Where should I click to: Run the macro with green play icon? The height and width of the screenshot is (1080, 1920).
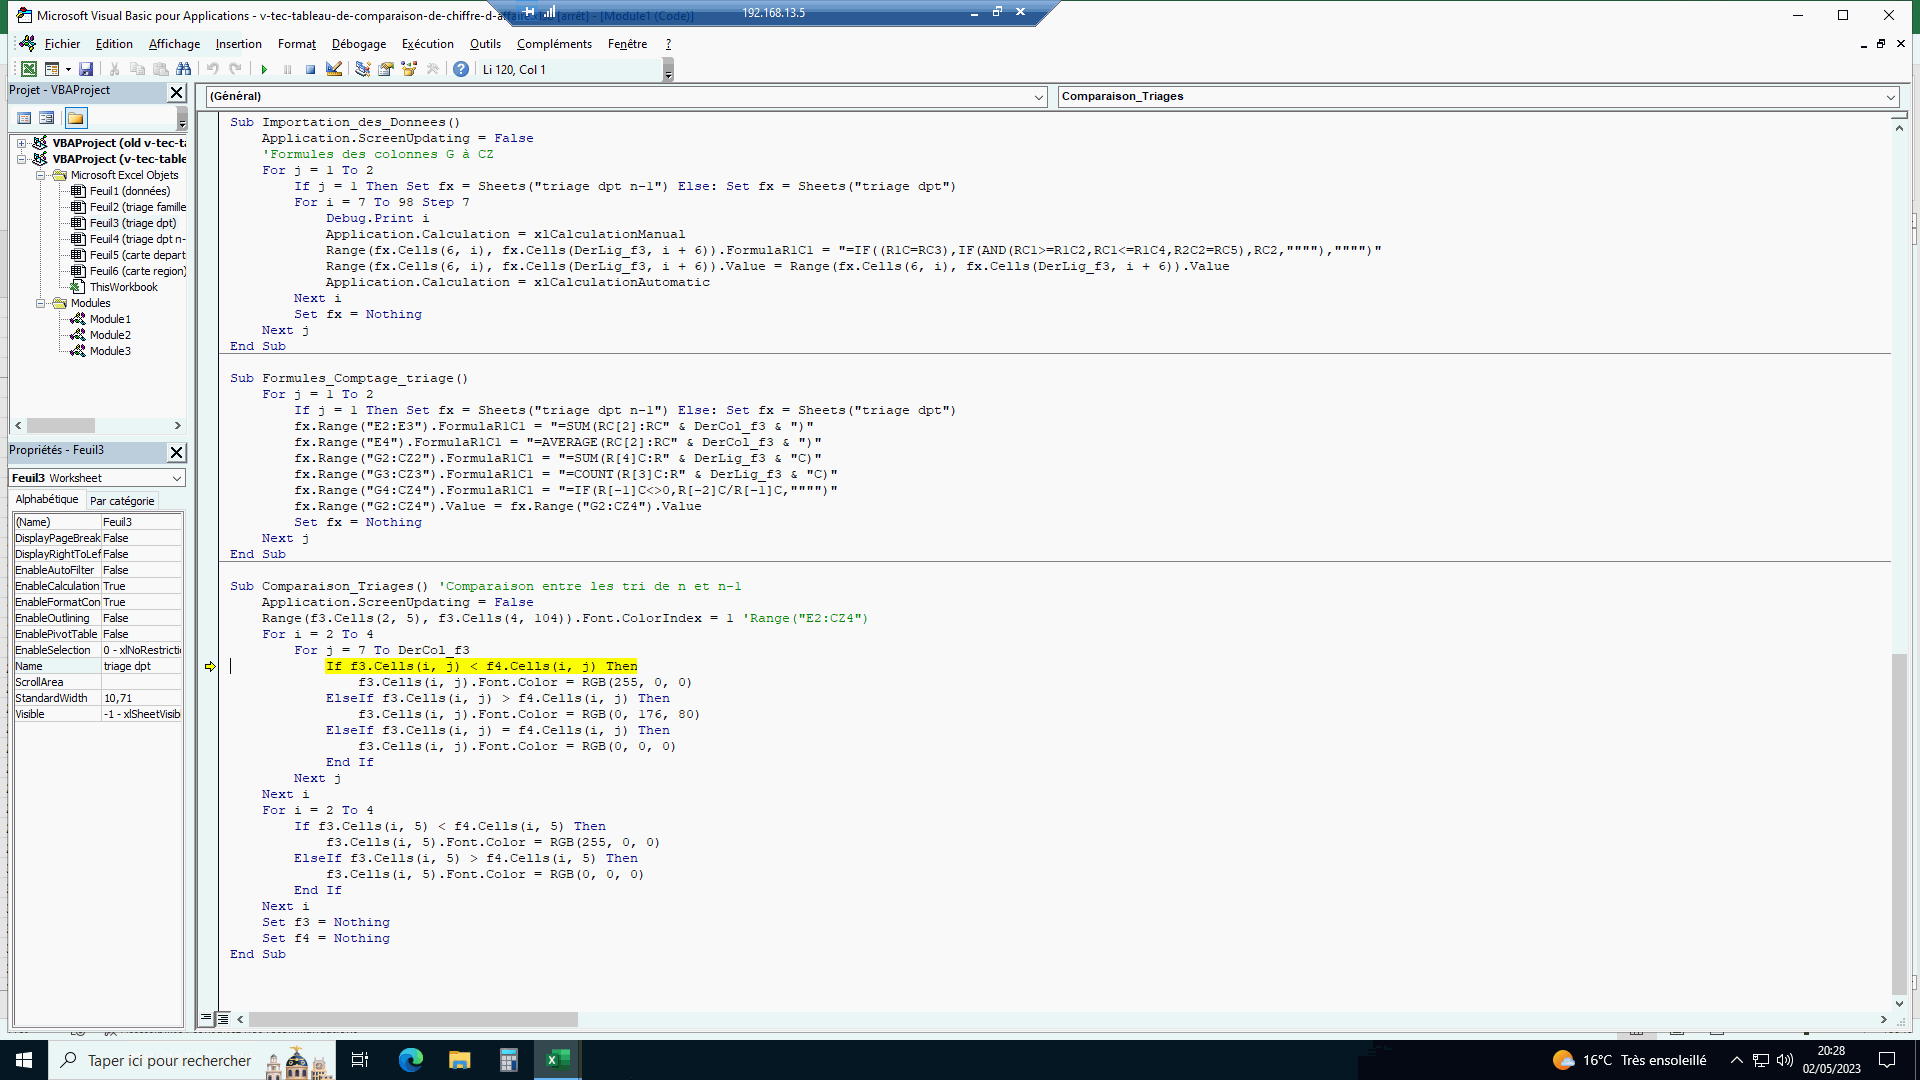pos(264,69)
